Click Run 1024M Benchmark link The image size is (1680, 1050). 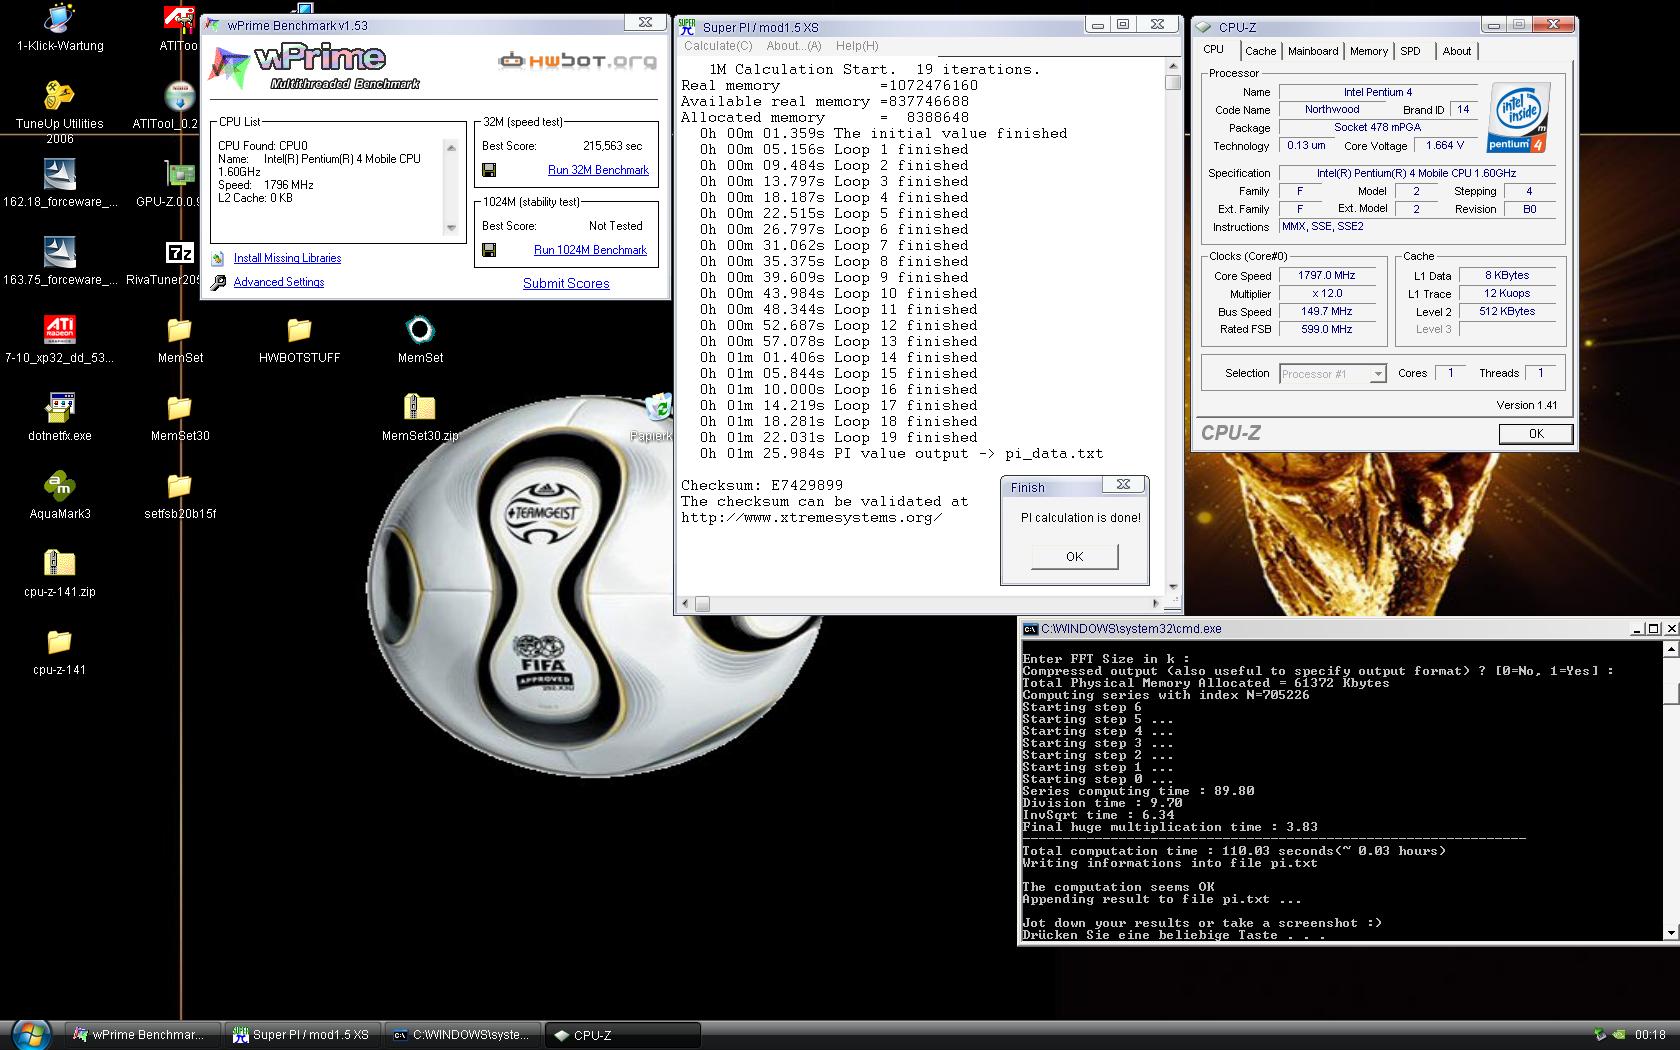click(590, 250)
